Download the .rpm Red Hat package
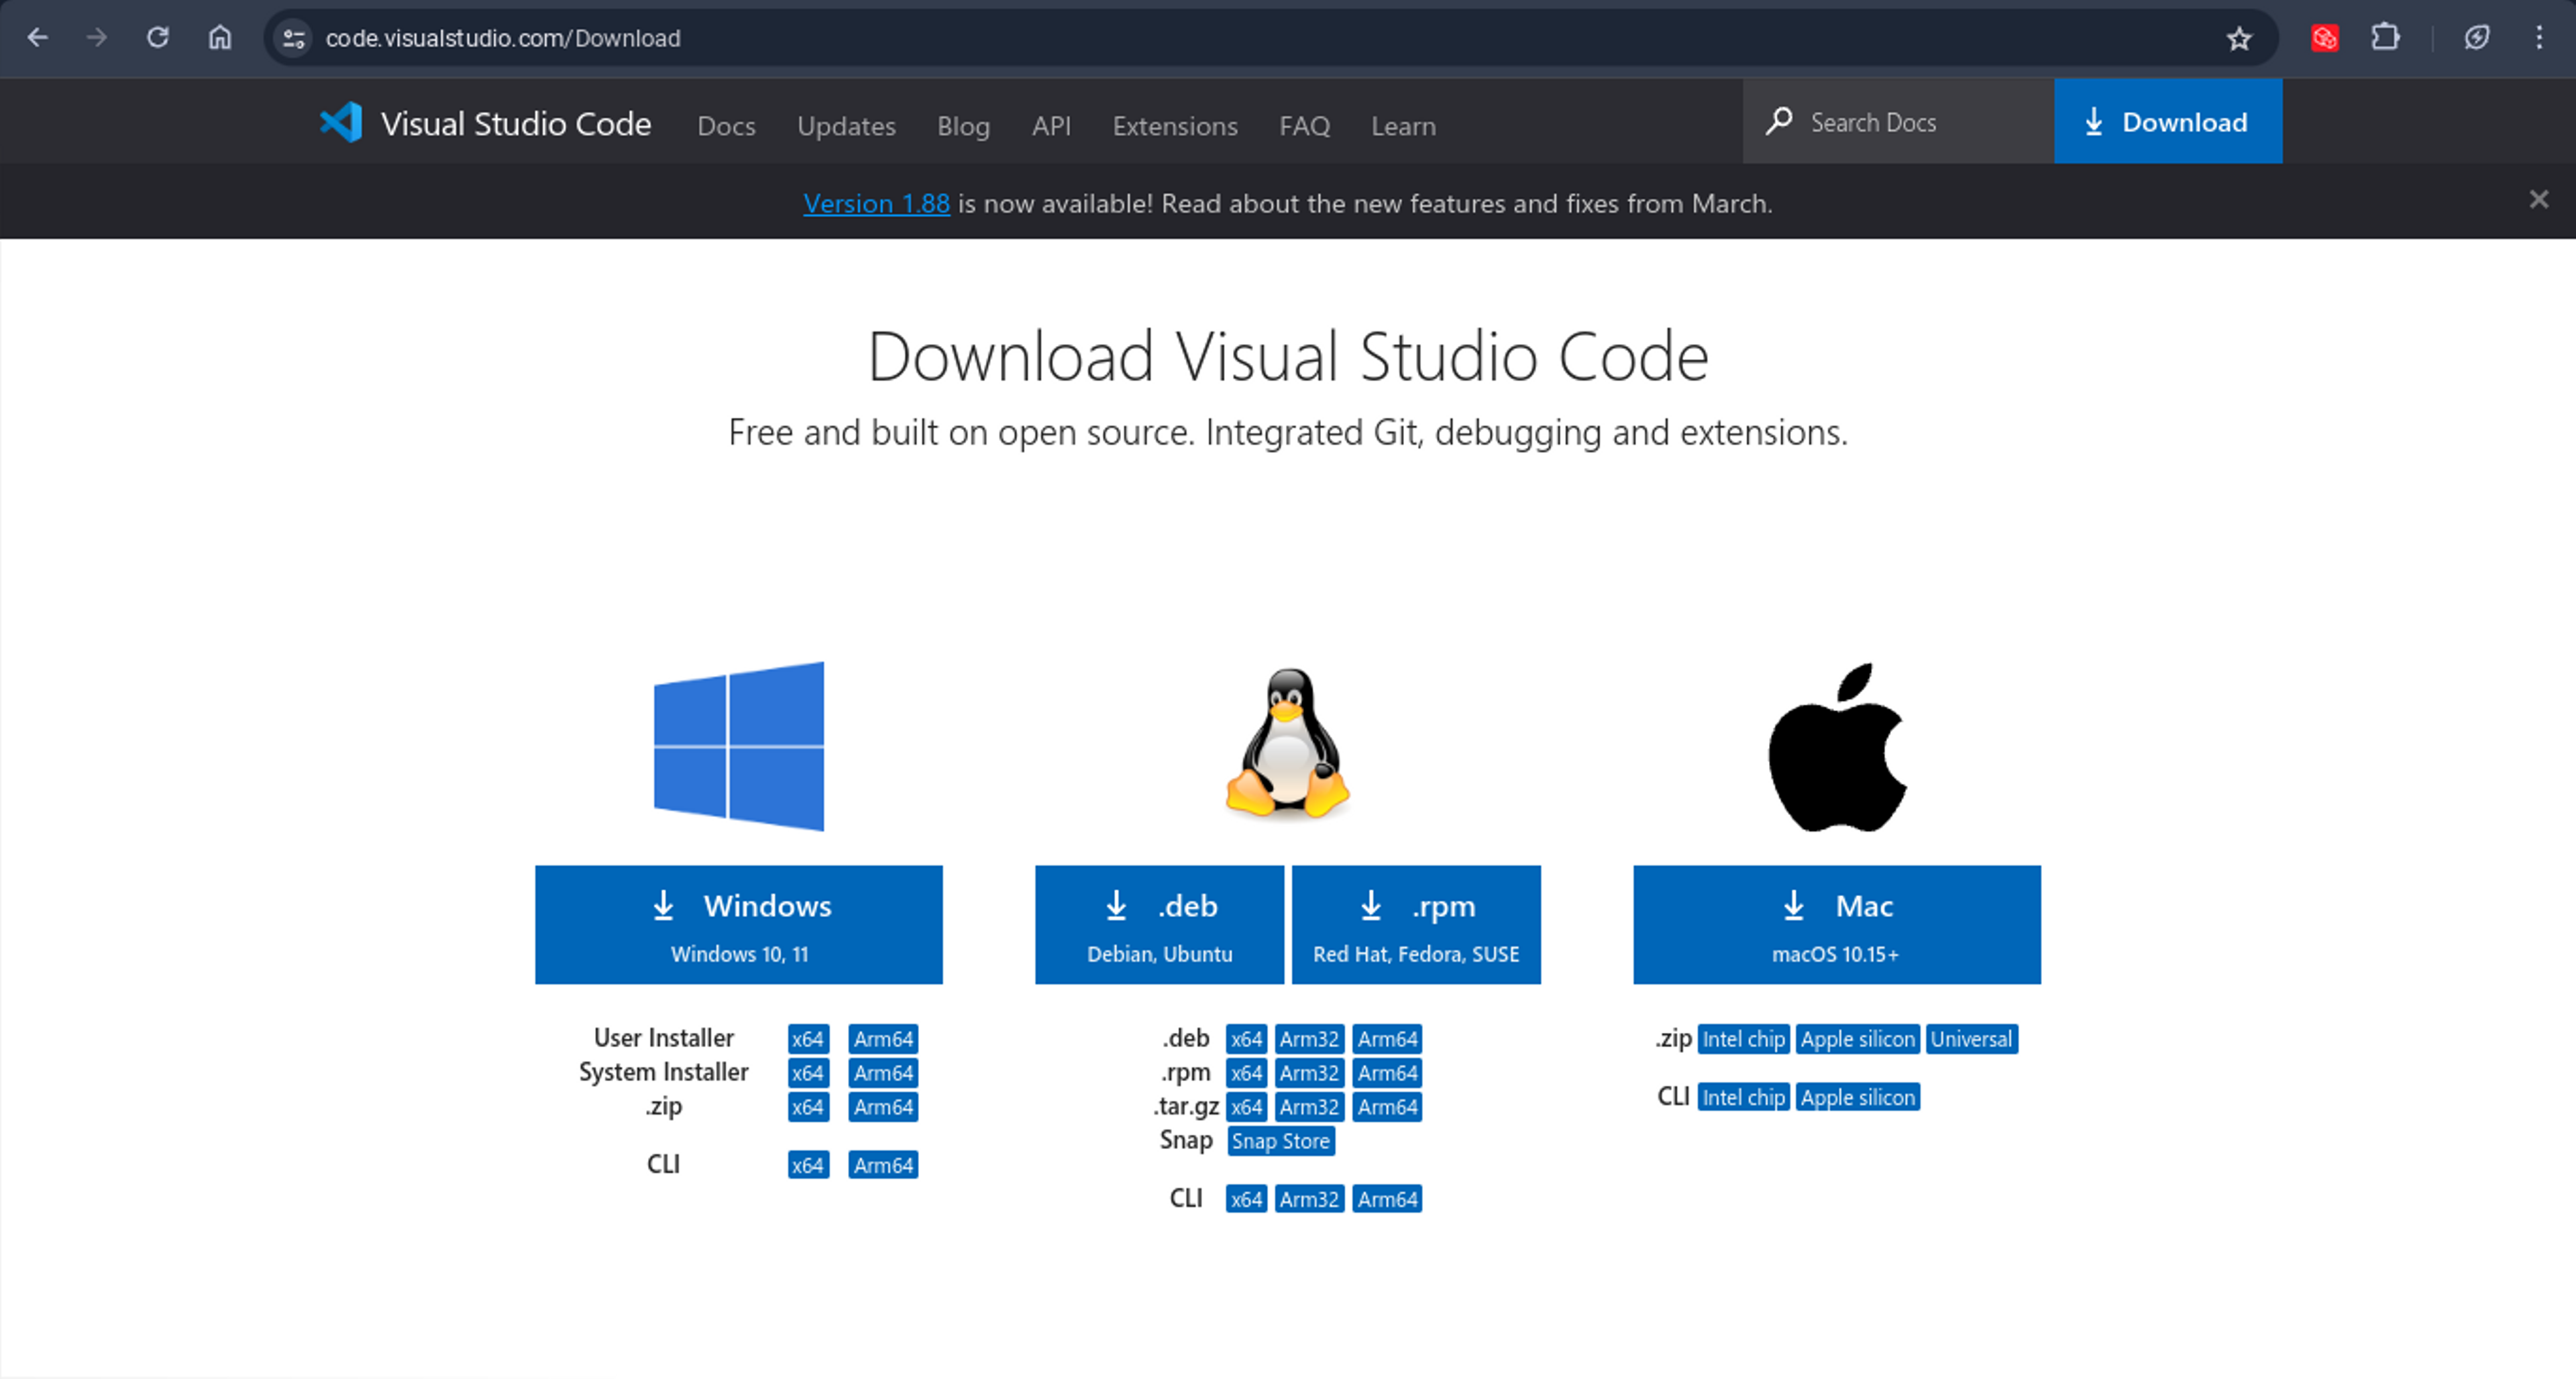 coord(1416,925)
